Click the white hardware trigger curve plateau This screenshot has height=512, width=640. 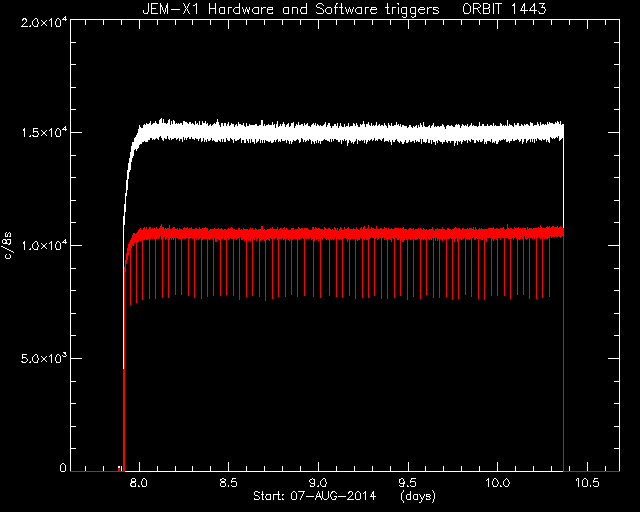[351, 133]
